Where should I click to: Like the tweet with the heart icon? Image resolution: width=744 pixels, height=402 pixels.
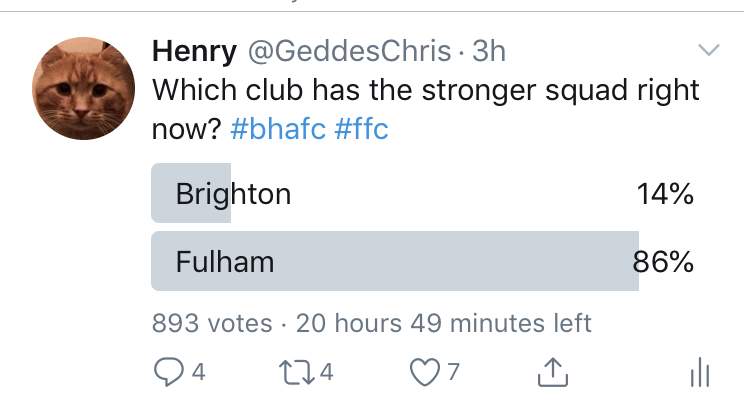coord(425,372)
